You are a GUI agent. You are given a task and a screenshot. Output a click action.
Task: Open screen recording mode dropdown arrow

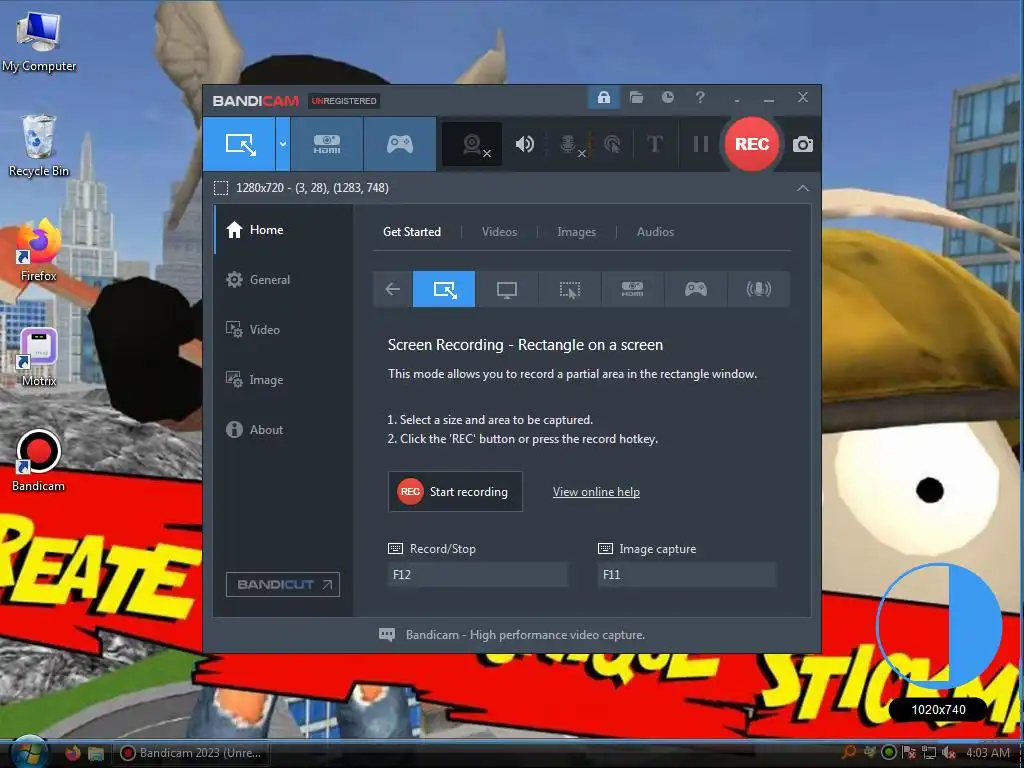(283, 144)
